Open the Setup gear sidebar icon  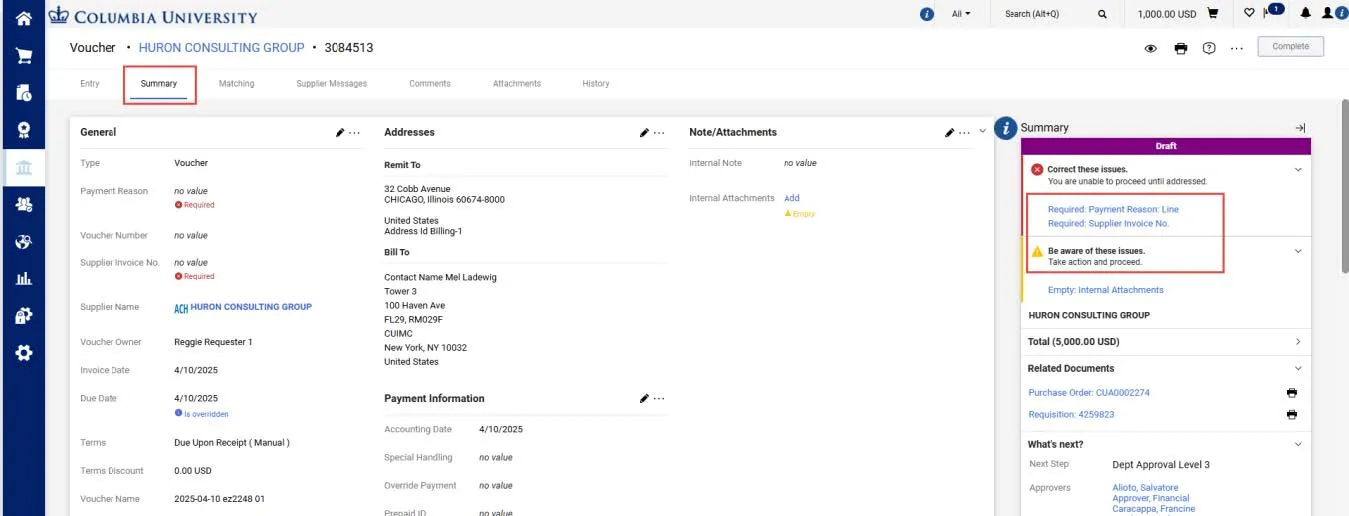(x=23, y=353)
